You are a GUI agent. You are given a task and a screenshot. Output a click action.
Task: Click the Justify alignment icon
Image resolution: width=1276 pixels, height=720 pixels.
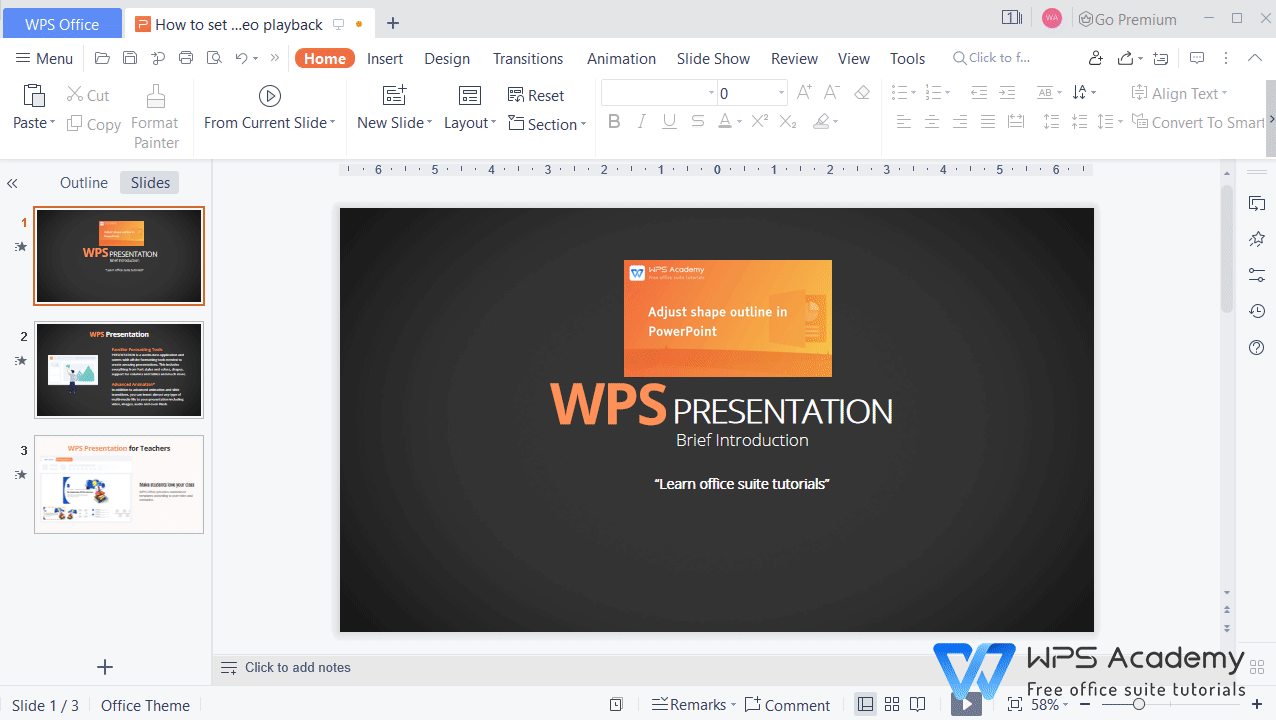tap(988, 122)
